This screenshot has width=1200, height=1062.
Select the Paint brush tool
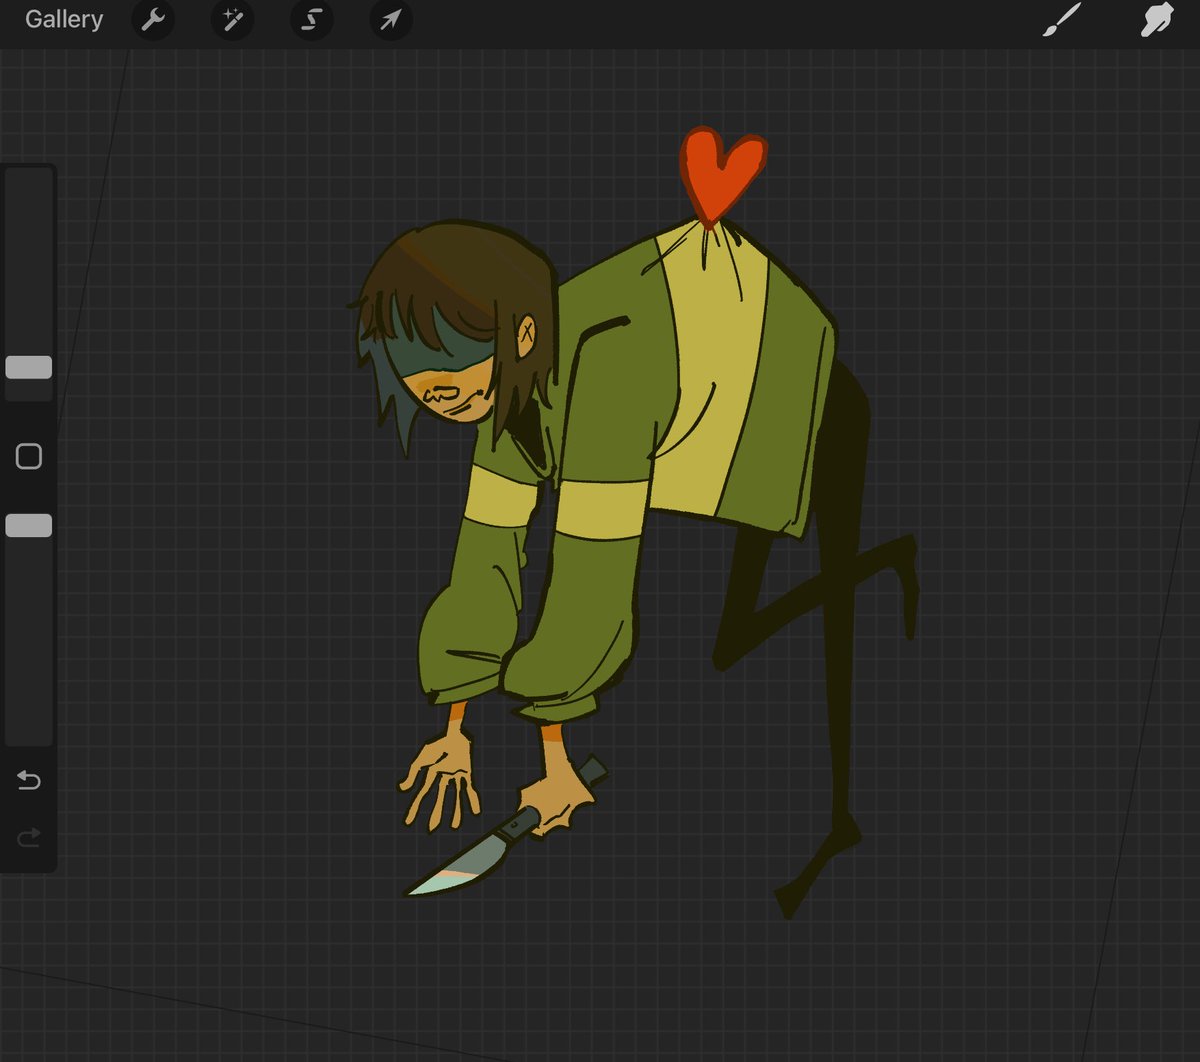(1062, 19)
